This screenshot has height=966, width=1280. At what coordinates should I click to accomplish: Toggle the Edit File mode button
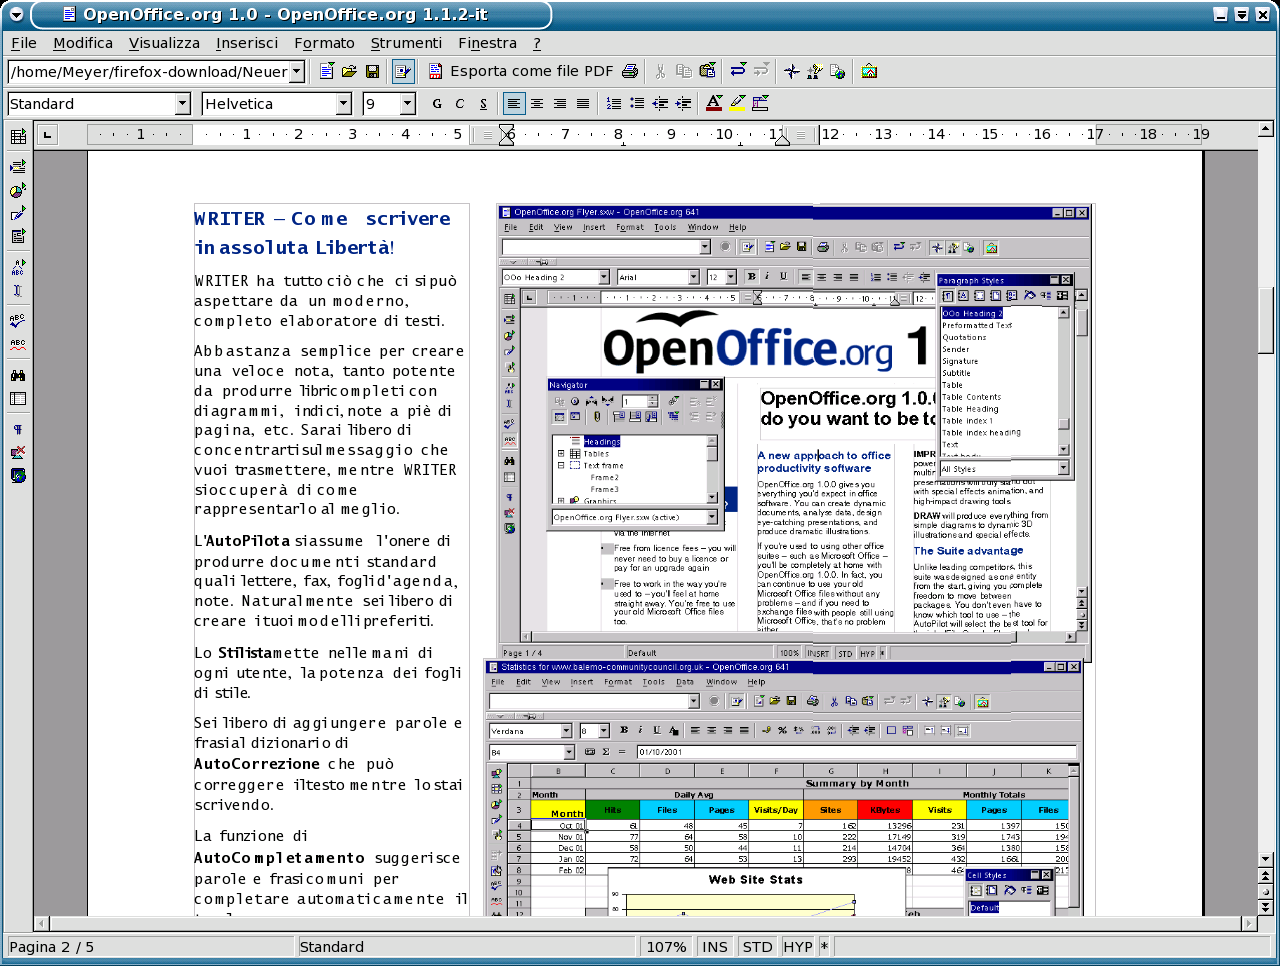[x=403, y=71]
